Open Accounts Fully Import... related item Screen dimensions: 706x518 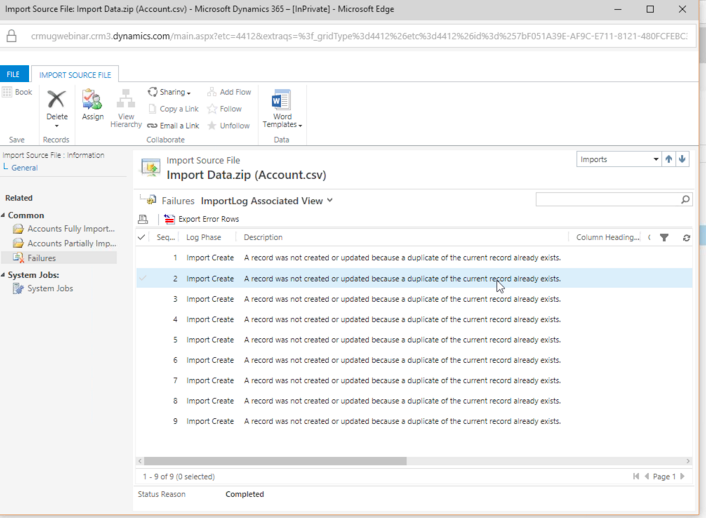(x=64, y=229)
